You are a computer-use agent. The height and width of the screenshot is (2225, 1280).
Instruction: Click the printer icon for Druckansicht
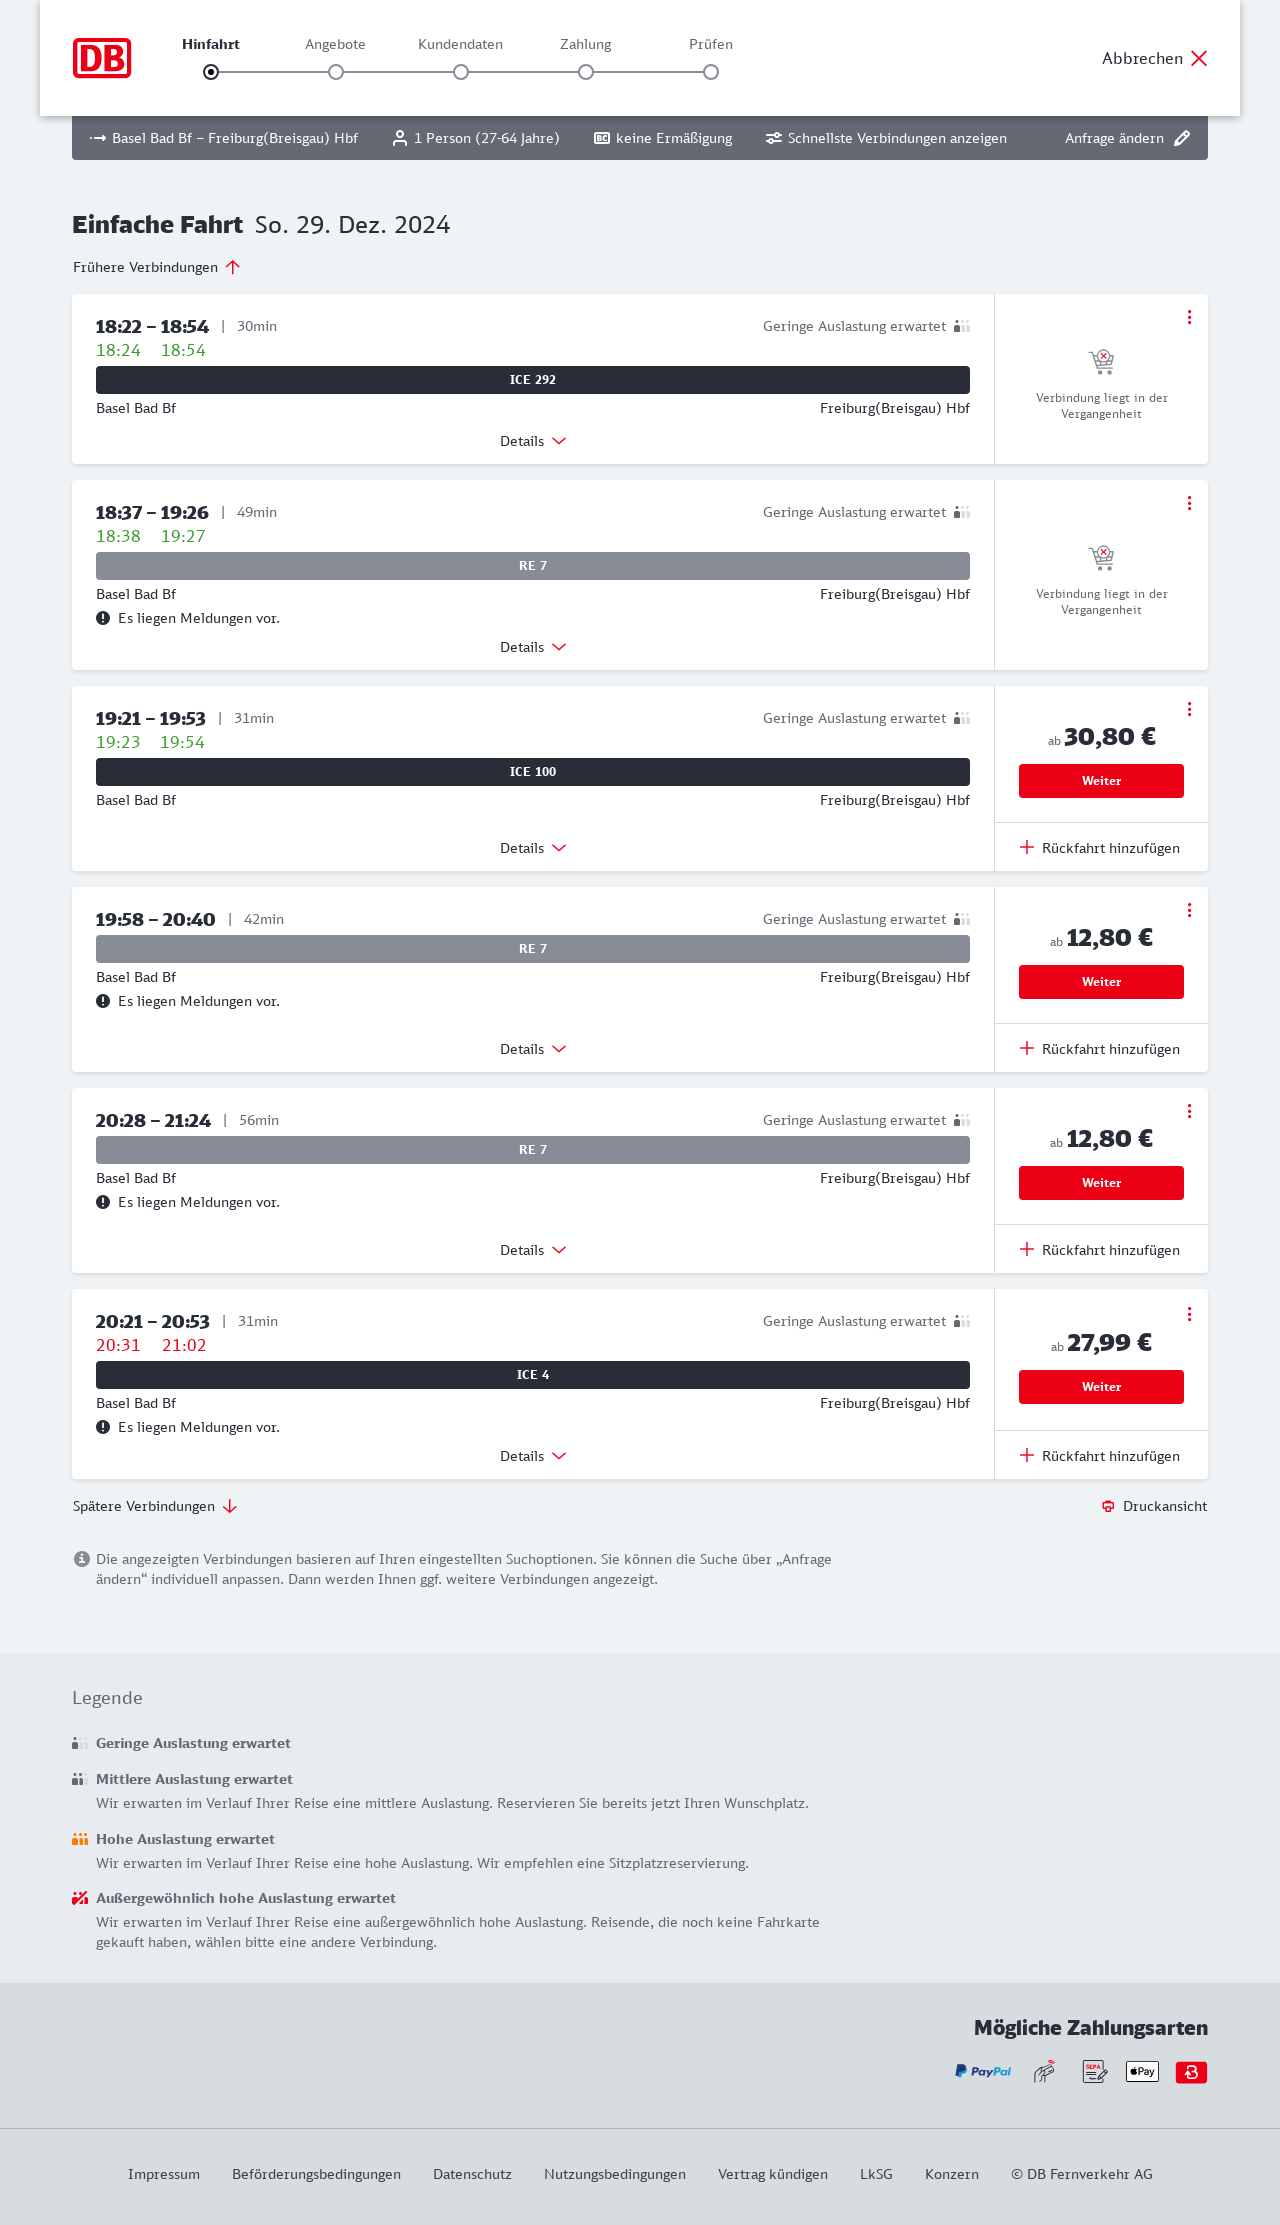(x=1108, y=1506)
